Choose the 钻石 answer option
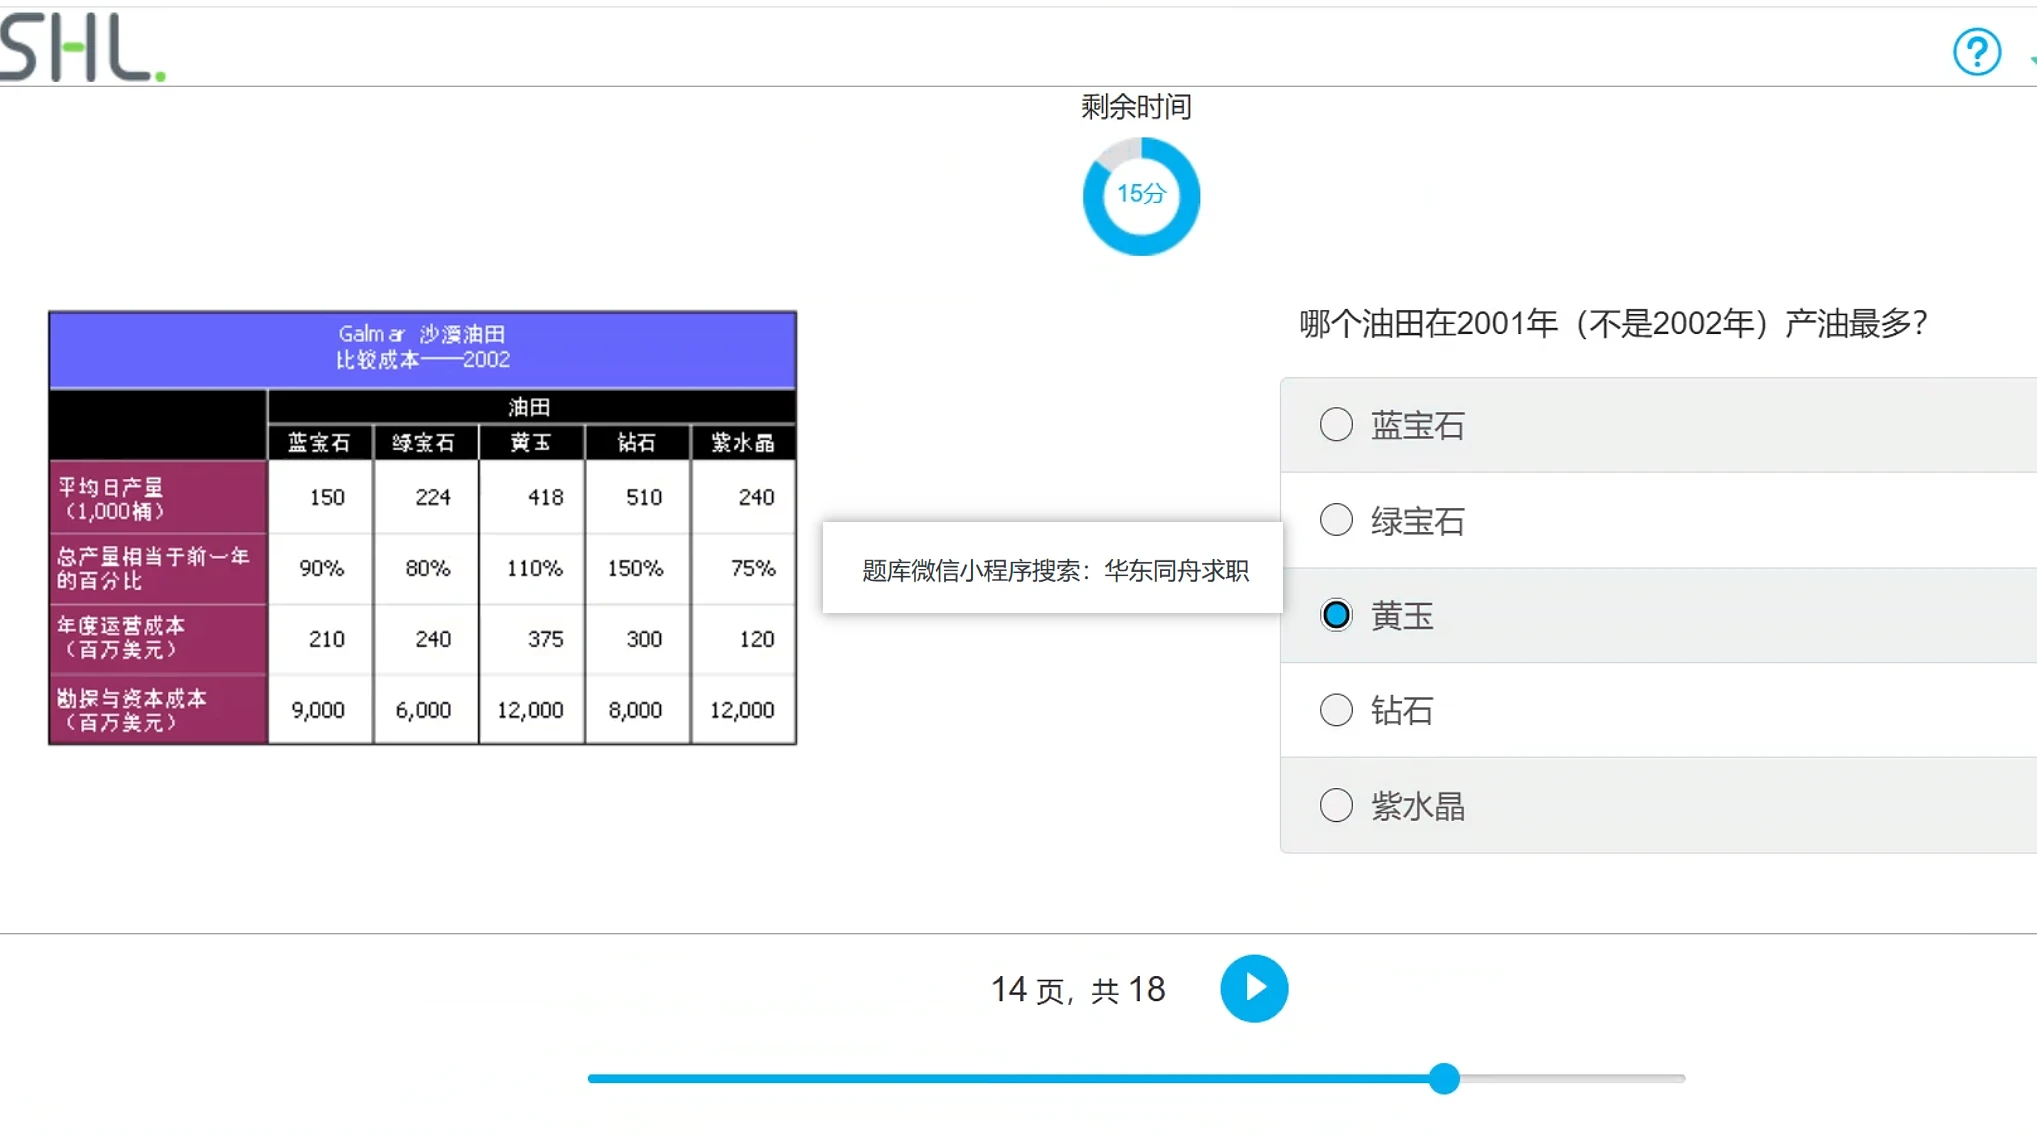The width and height of the screenshot is (2037, 1136). click(1336, 710)
